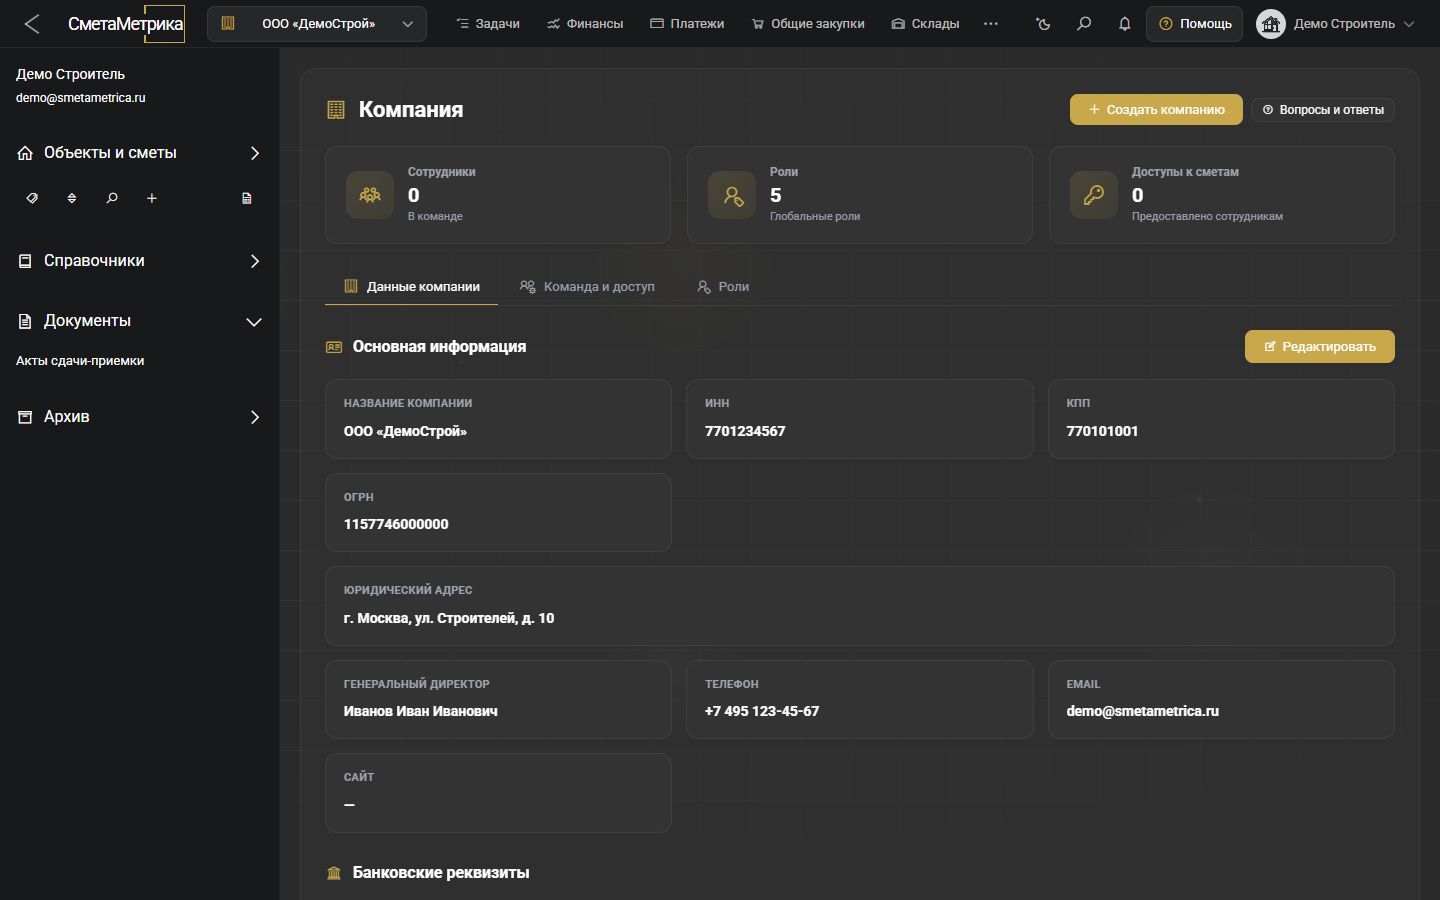Click the director name Иванов Иван Иванович
1440x900 pixels.
pos(421,711)
